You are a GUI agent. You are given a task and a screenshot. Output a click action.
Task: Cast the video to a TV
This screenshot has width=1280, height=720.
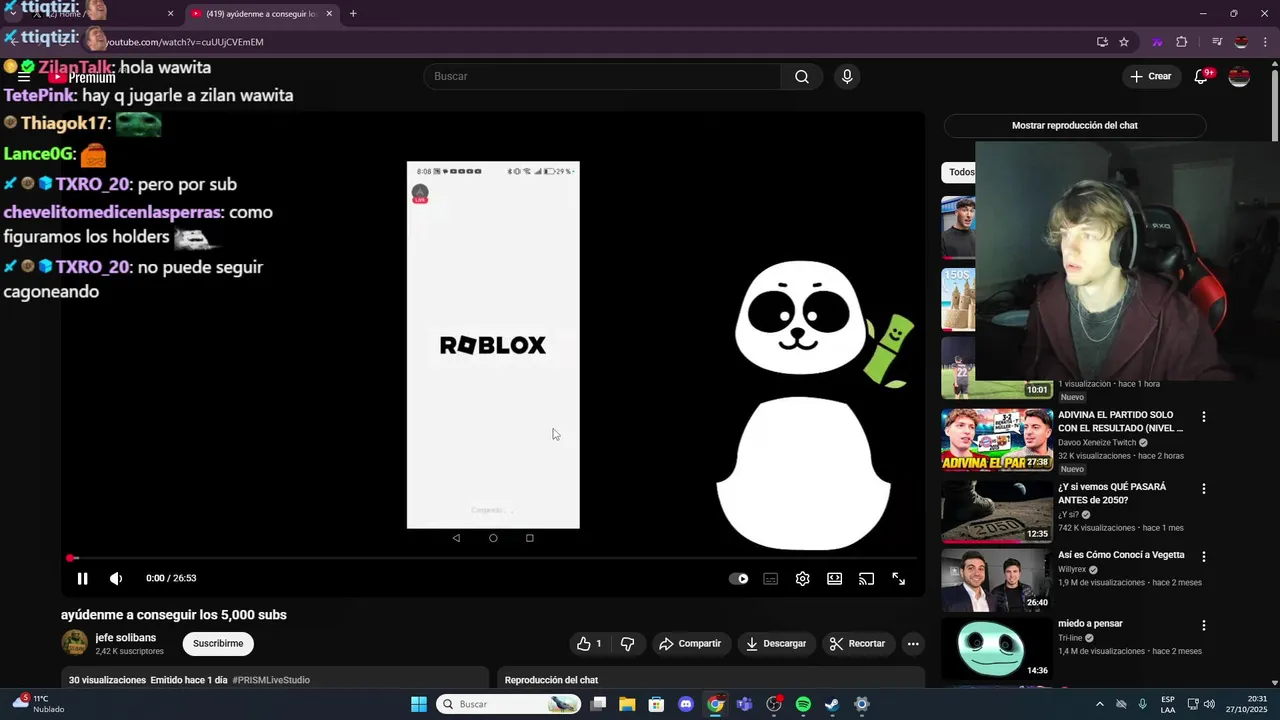(x=866, y=578)
